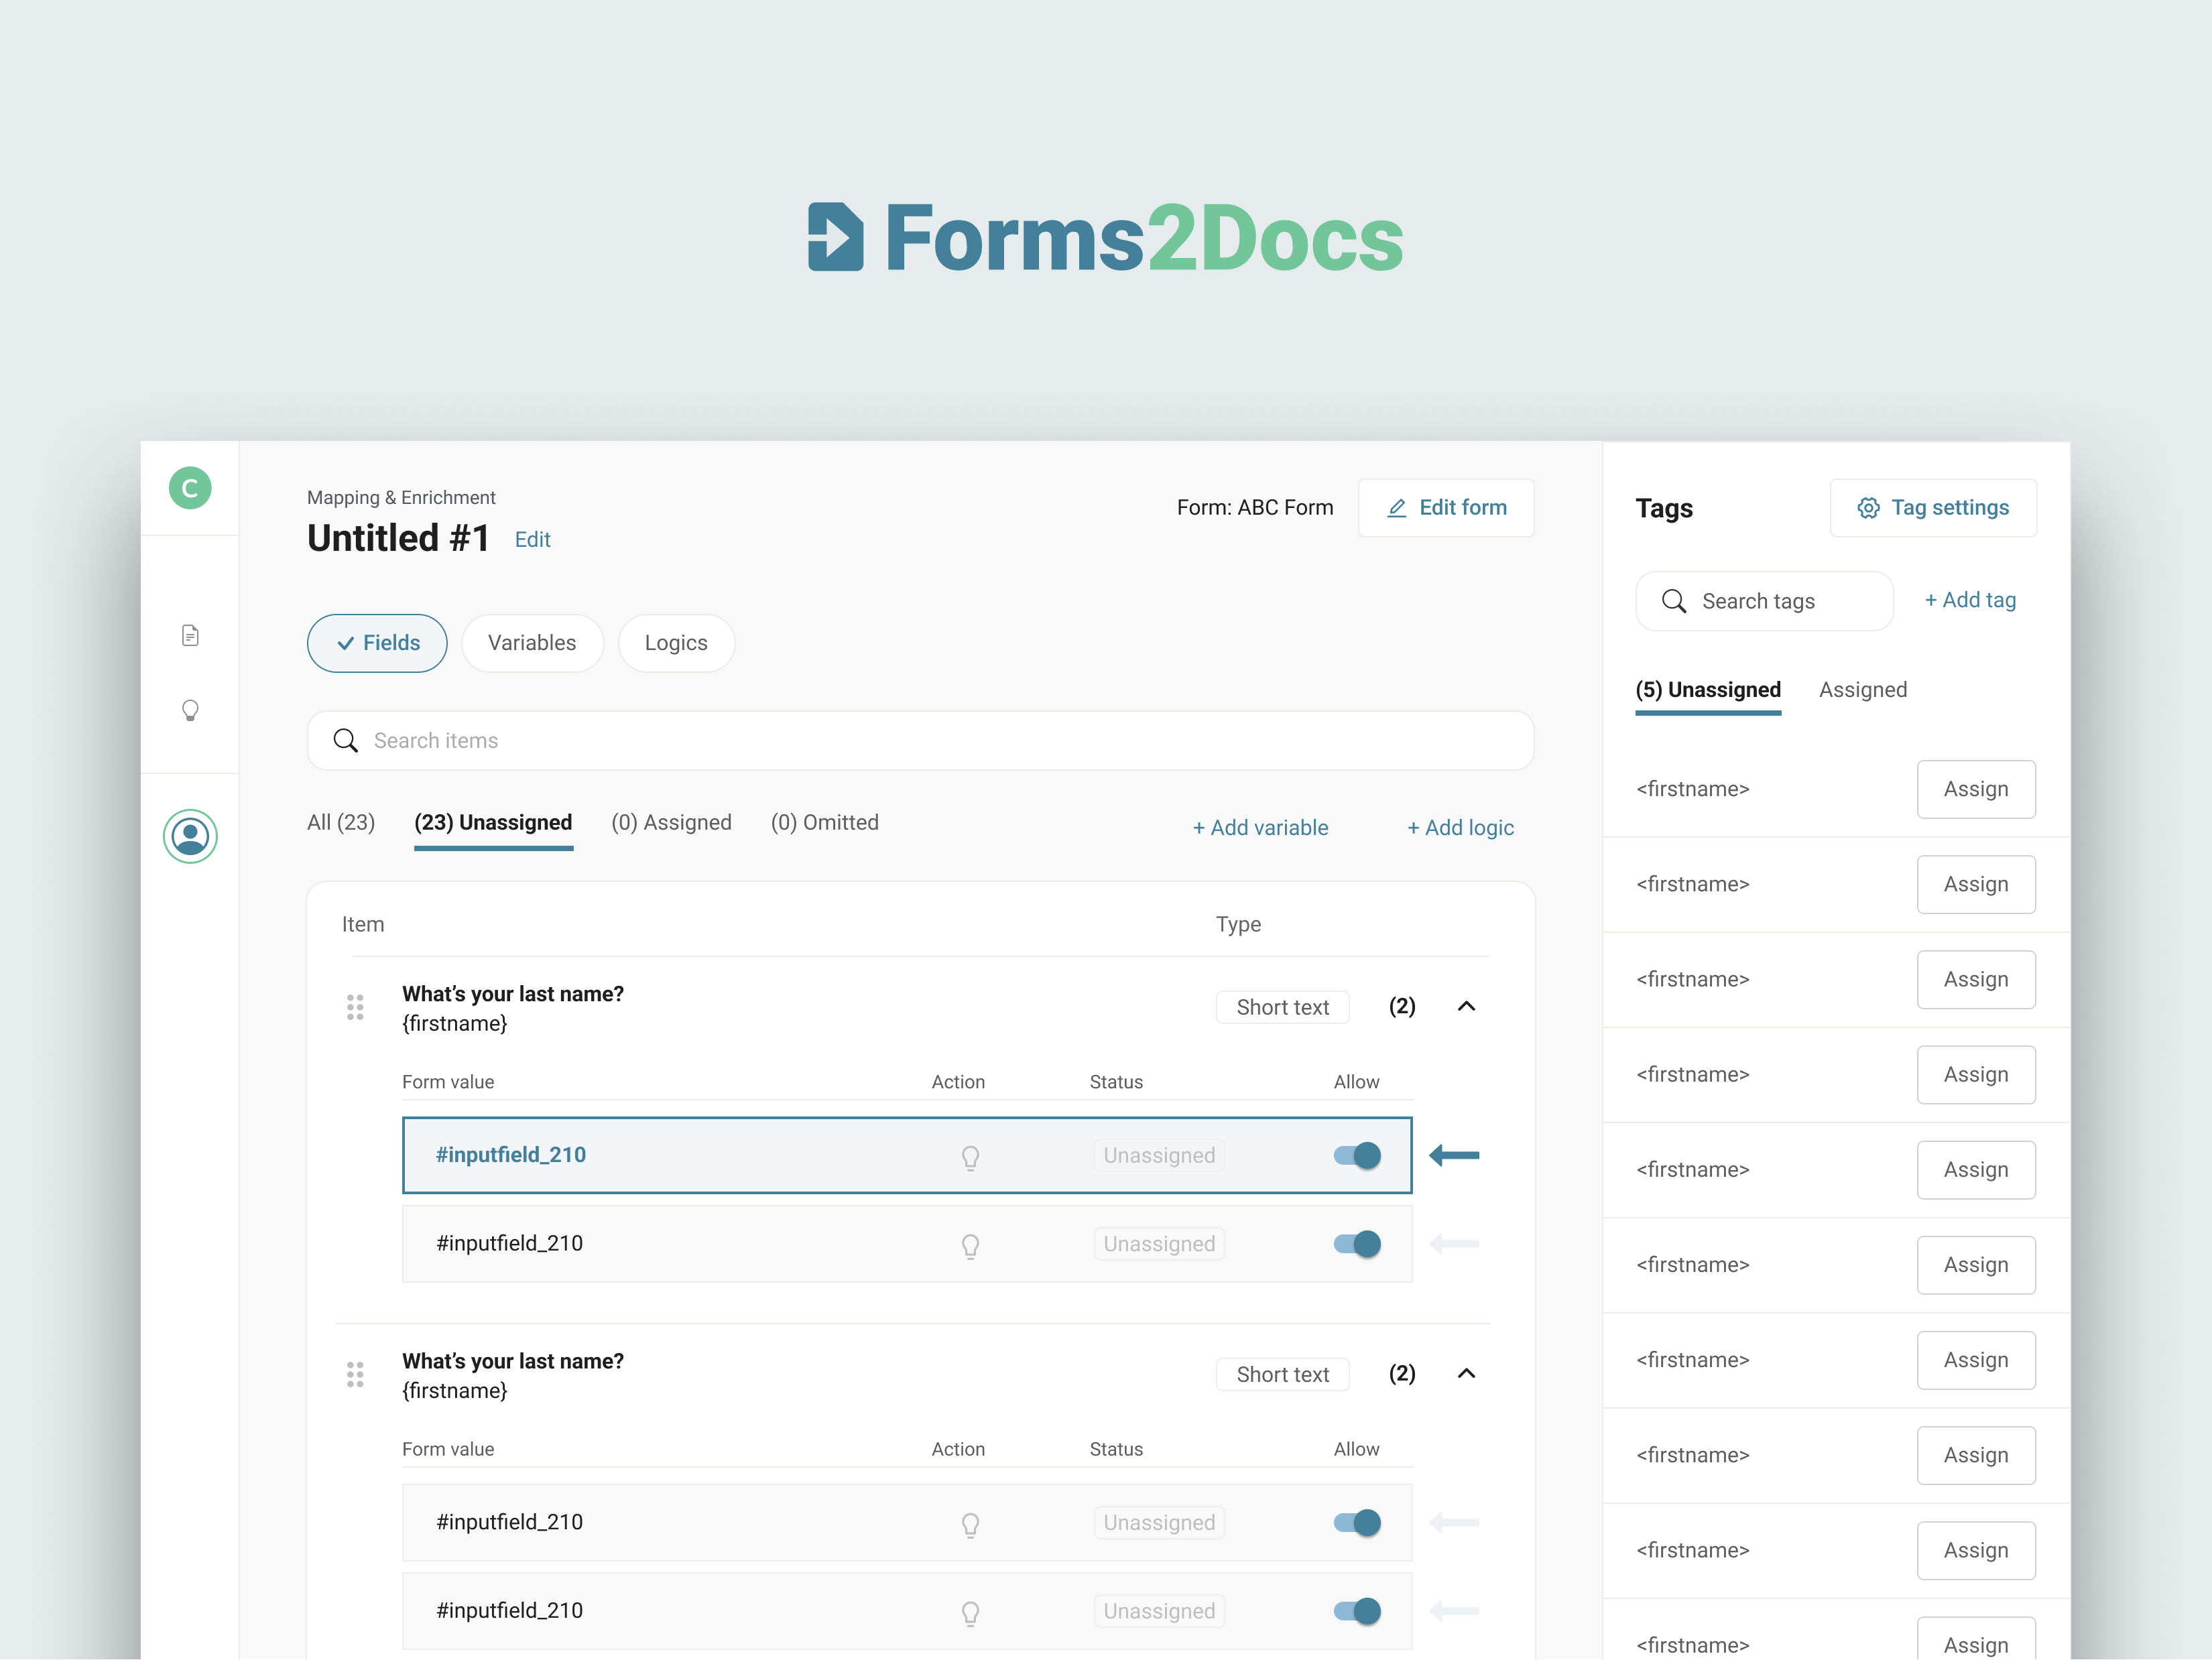This screenshot has width=2212, height=1660.
Task: Focus the Search items input field
Action: 920,740
